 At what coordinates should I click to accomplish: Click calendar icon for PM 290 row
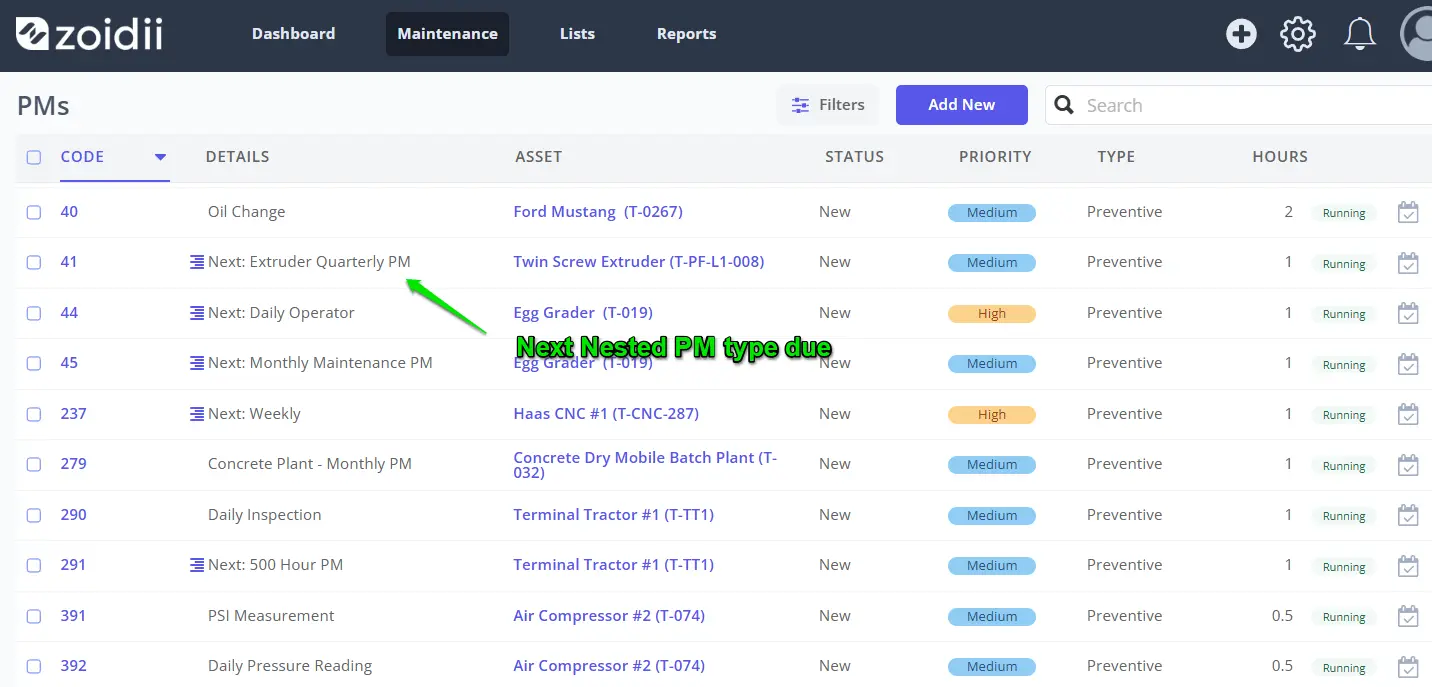[x=1408, y=515]
